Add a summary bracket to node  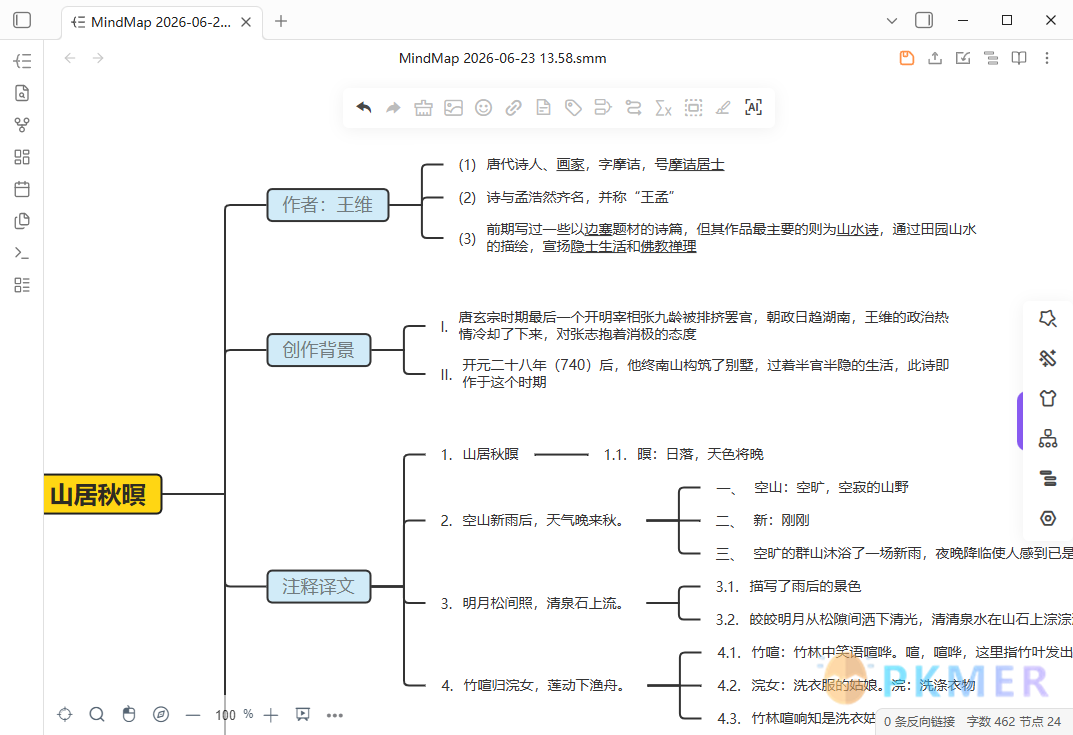(x=603, y=107)
